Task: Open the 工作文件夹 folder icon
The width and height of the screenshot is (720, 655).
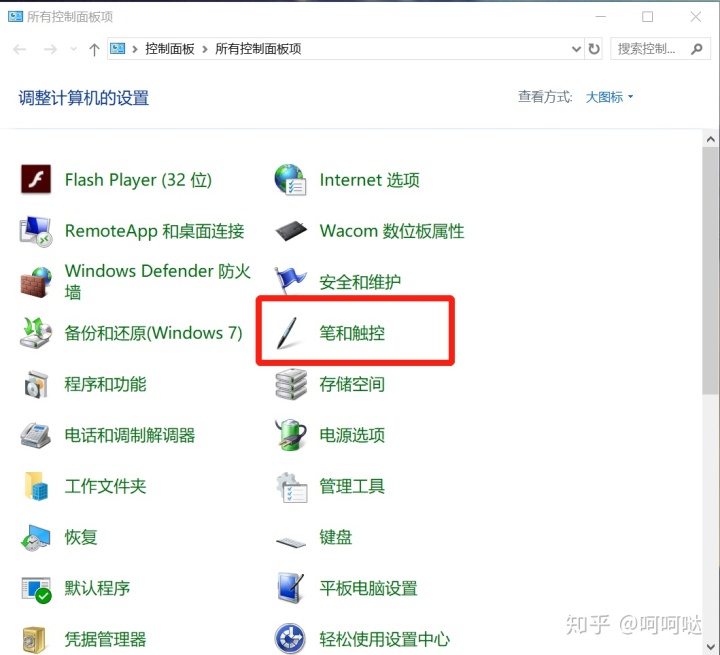Action: pyautogui.click(x=36, y=486)
